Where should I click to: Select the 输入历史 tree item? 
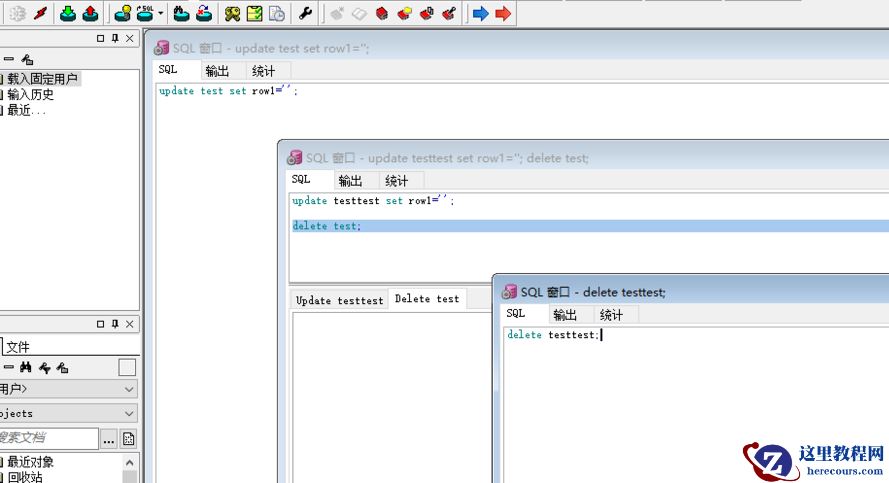(30, 95)
